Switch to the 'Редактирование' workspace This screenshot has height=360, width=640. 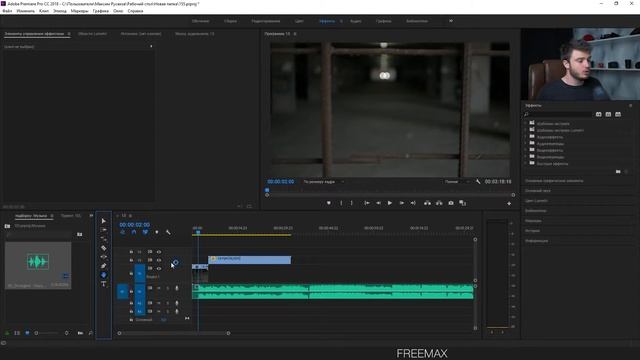[266, 21]
